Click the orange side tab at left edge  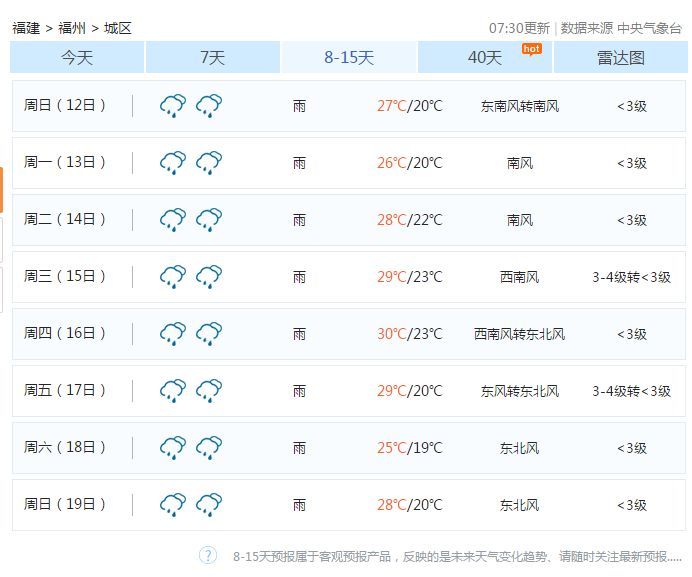[x=1, y=190]
